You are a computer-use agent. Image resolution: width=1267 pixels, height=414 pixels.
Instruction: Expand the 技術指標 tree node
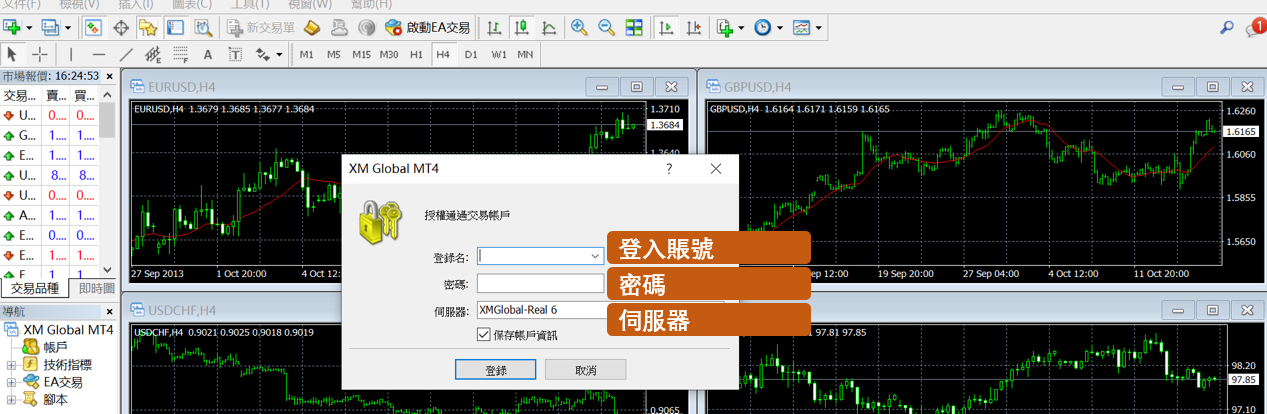(11, 365)
